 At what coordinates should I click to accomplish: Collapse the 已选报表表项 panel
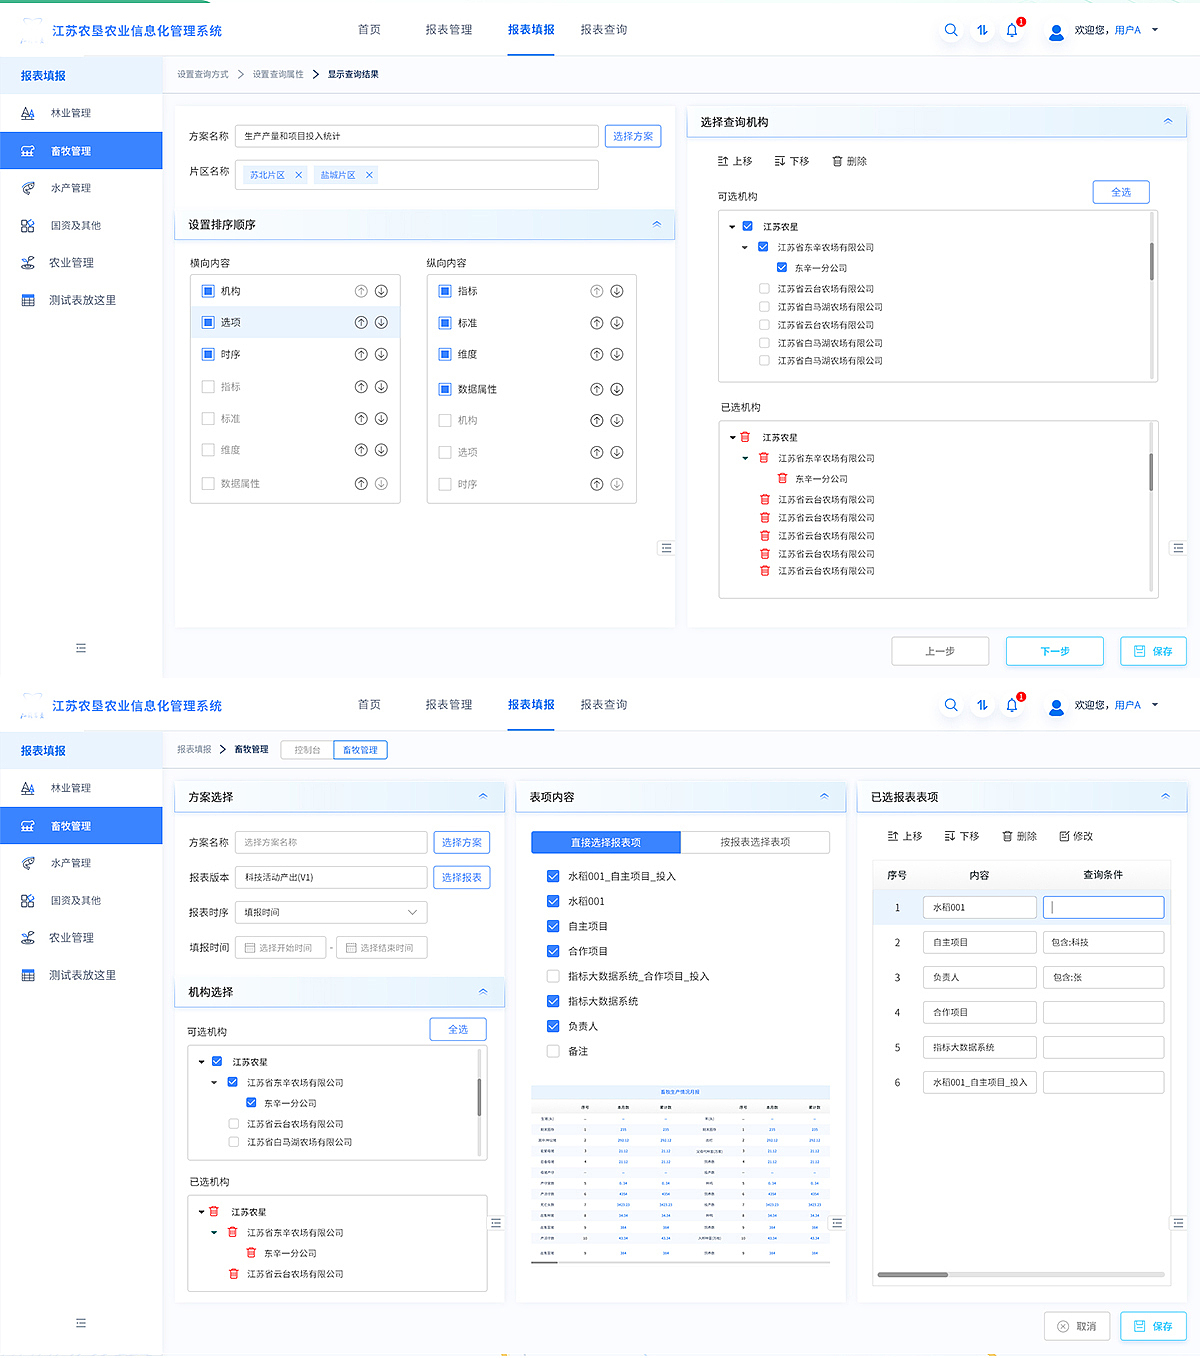click(x=1165, y=796)
